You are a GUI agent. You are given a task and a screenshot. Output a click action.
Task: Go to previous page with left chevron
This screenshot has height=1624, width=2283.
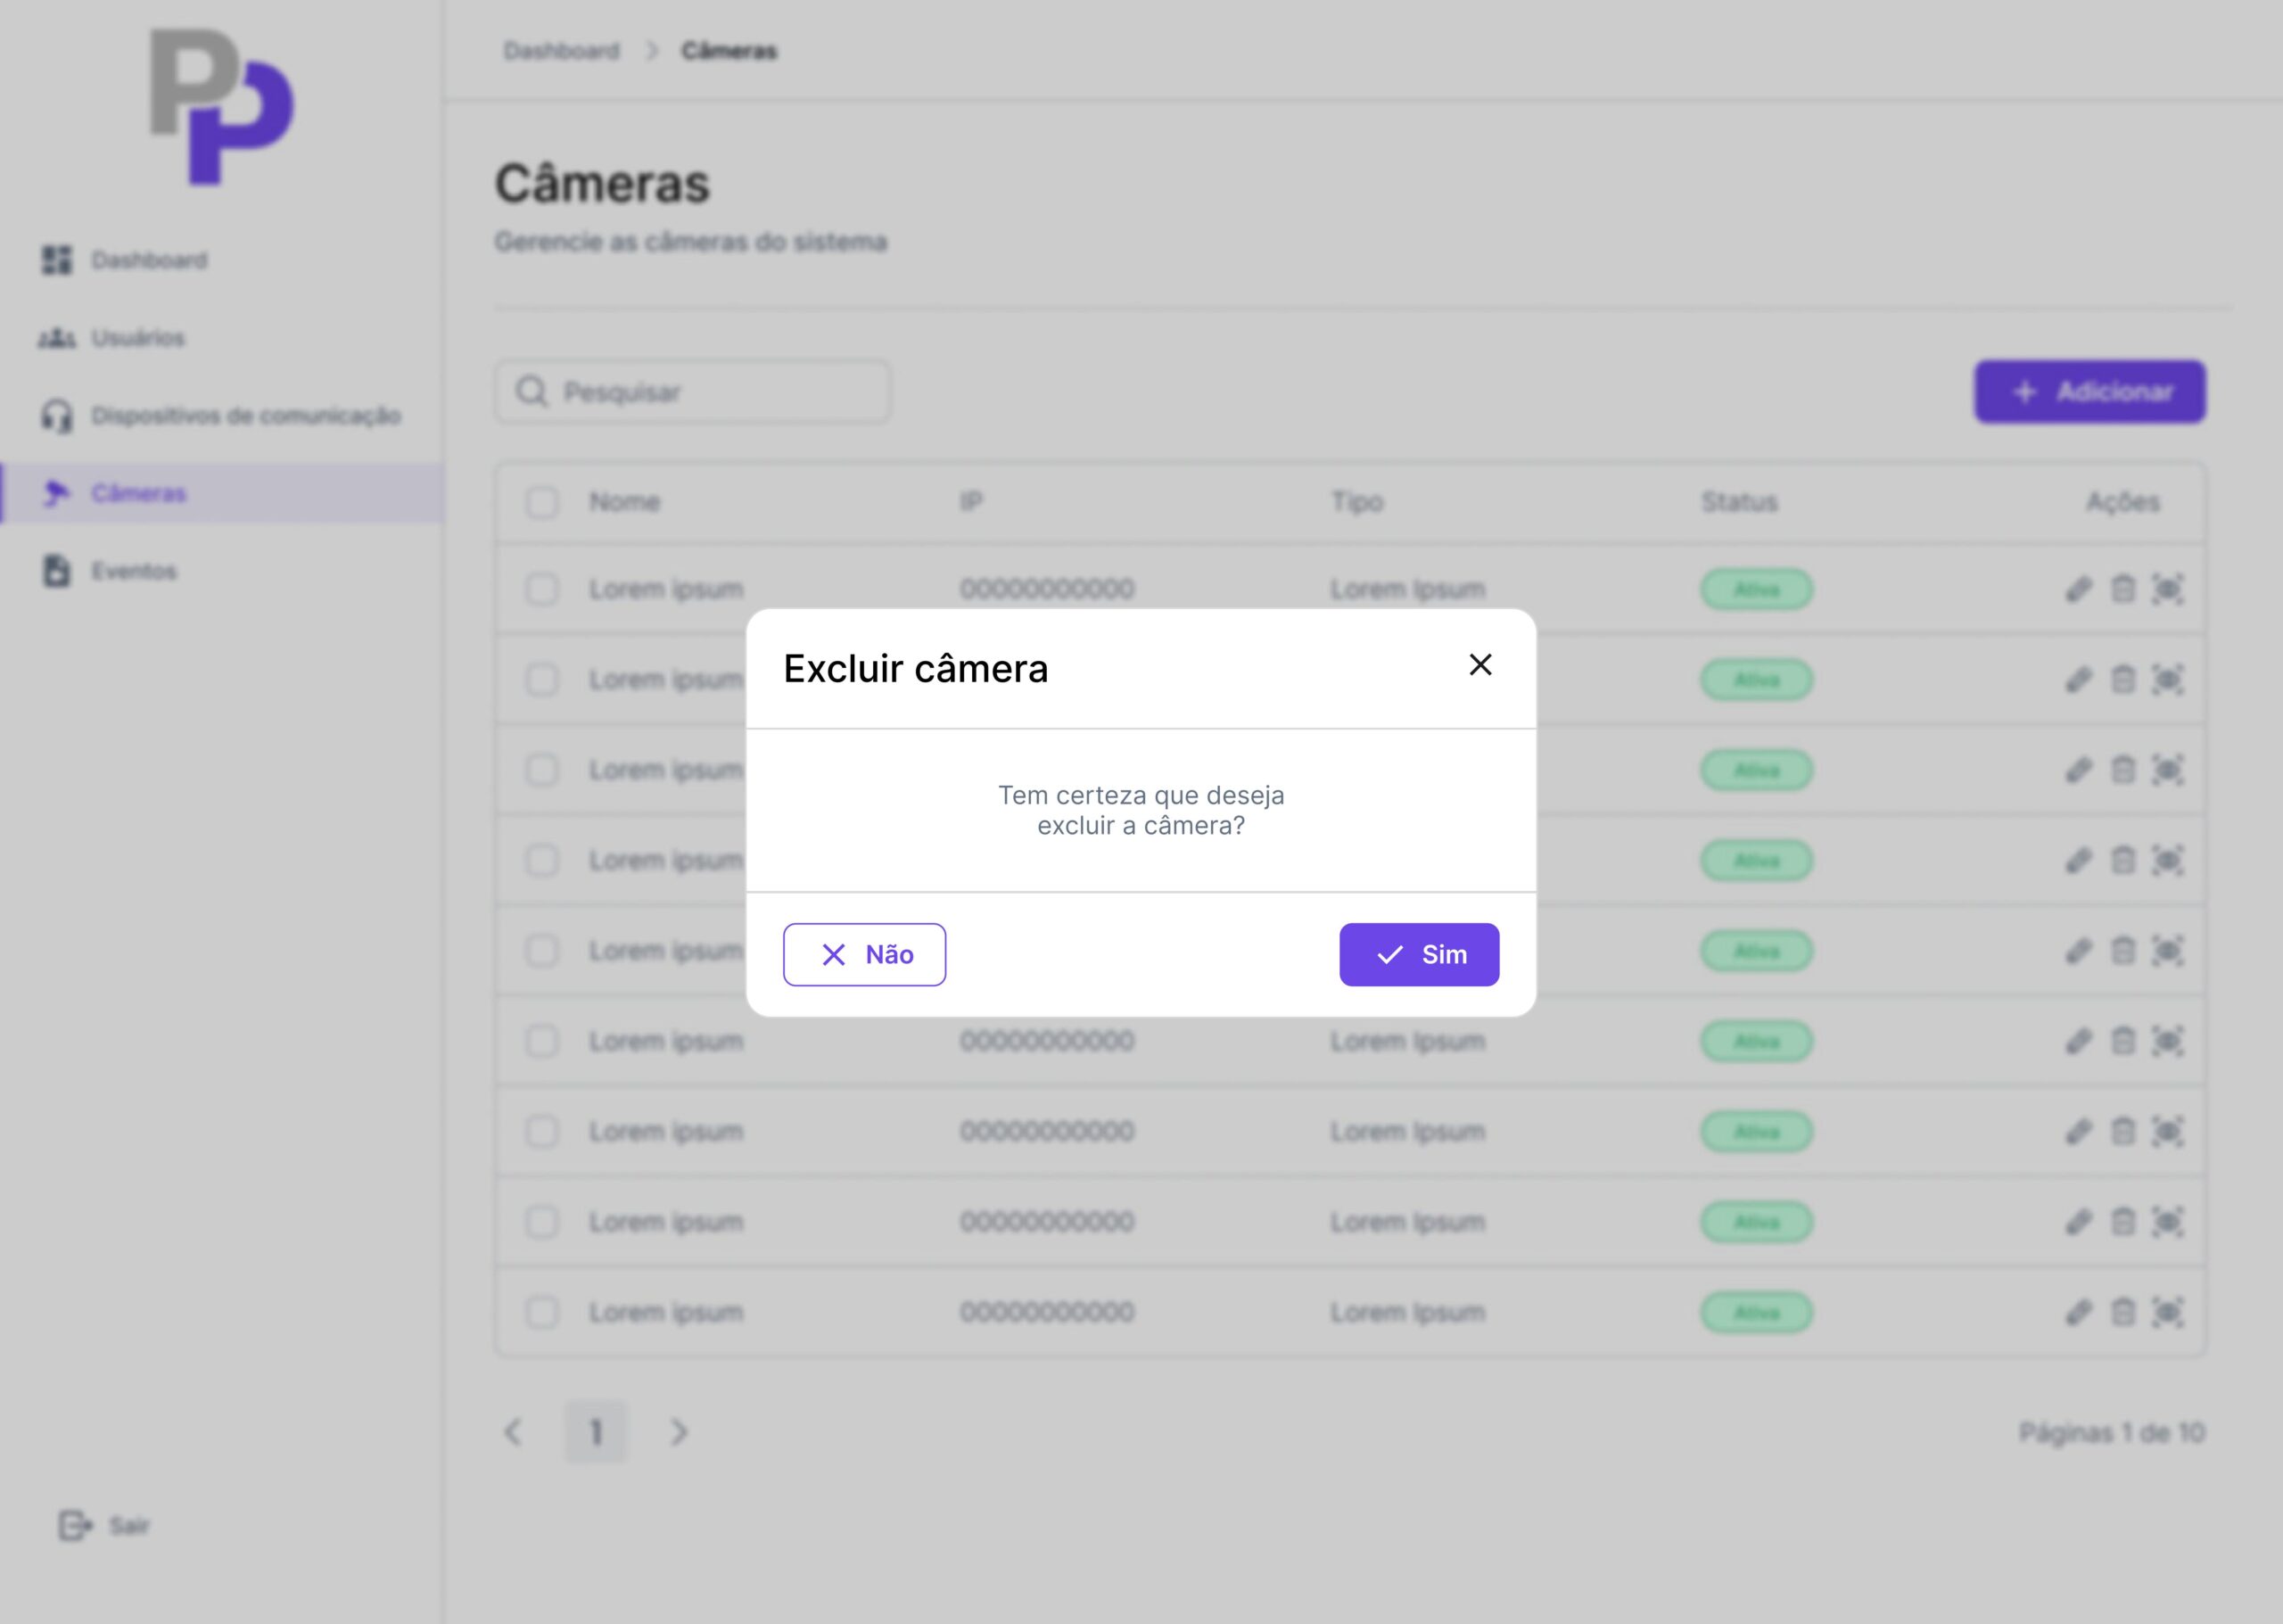[x=513, y=1432]
